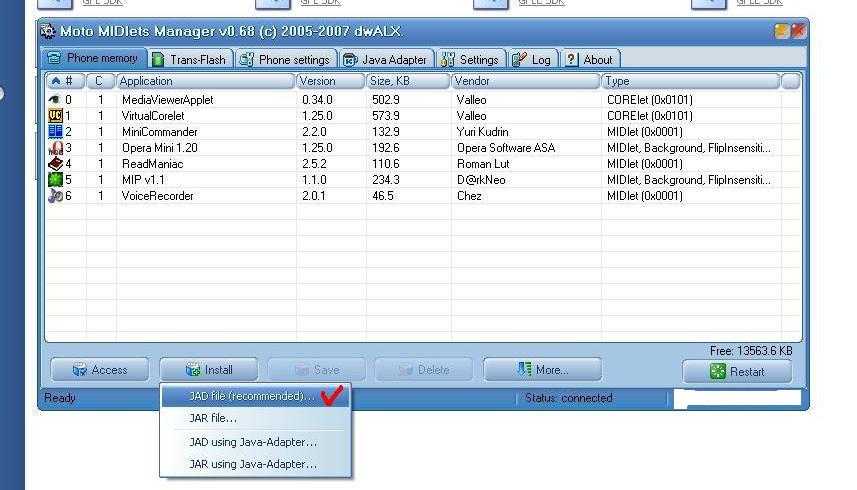Click the MiniCommander row icon
The image size is (857, 490).
55,132
